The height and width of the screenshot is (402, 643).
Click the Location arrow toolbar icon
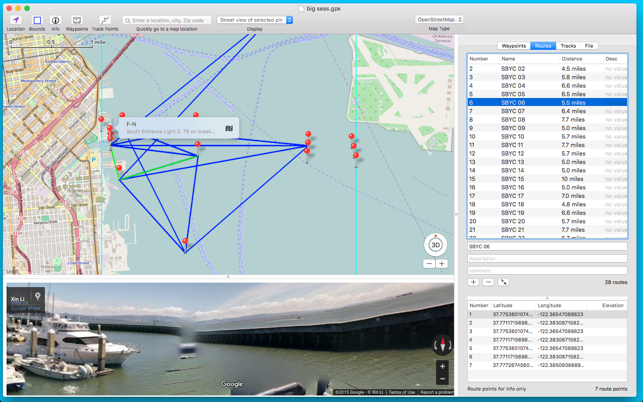pyautogui.click(x=16, y=20)
